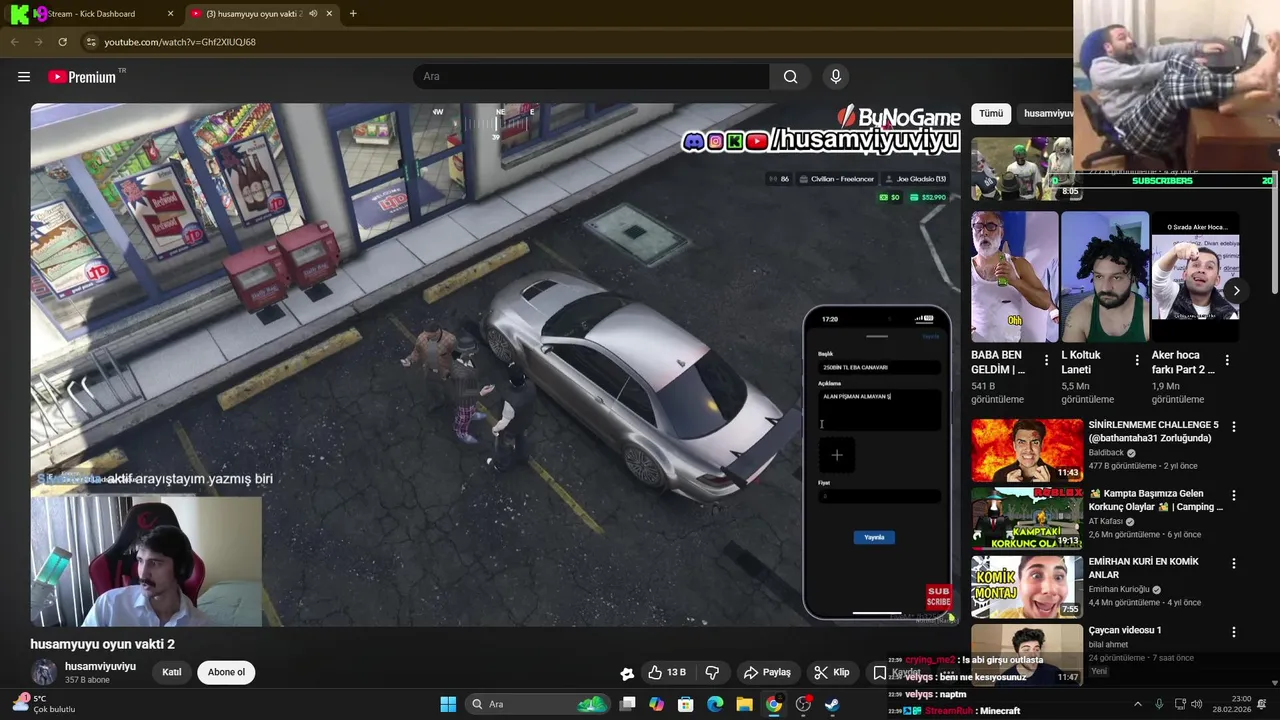Screen dimensions: 1280x720
Task: Click the tray microphone-in-use icon
Action: point(1159,704)
